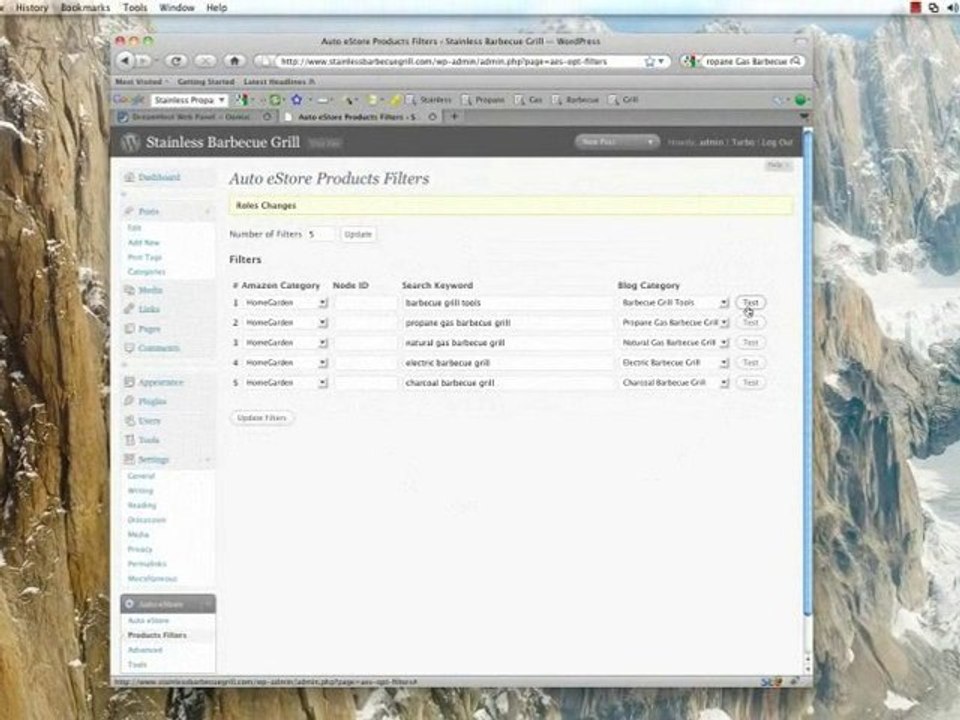Reload the page with the refresh icon

tap(176, 61)
